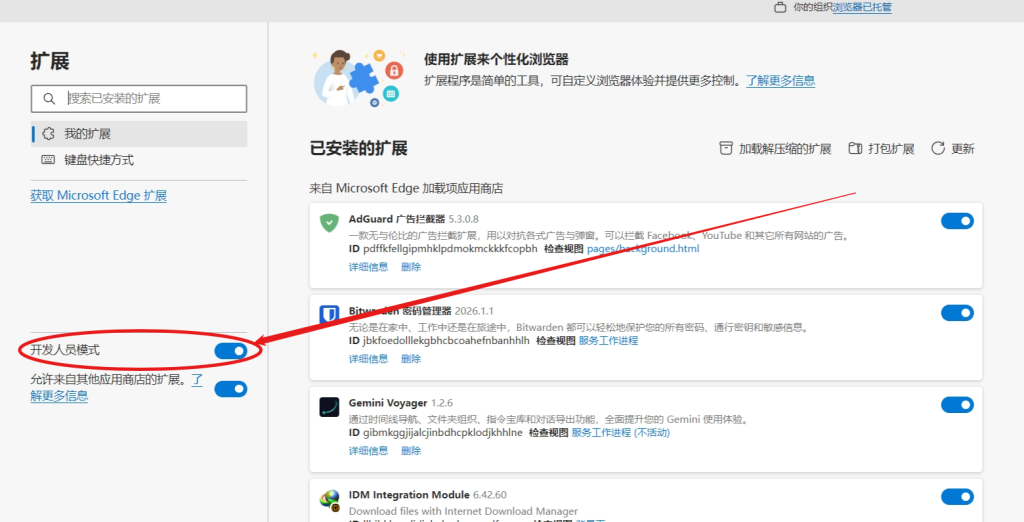1024x522 pixels.
Task: Disable the Gemini Voyager toggle
Action: click(957, 405)
